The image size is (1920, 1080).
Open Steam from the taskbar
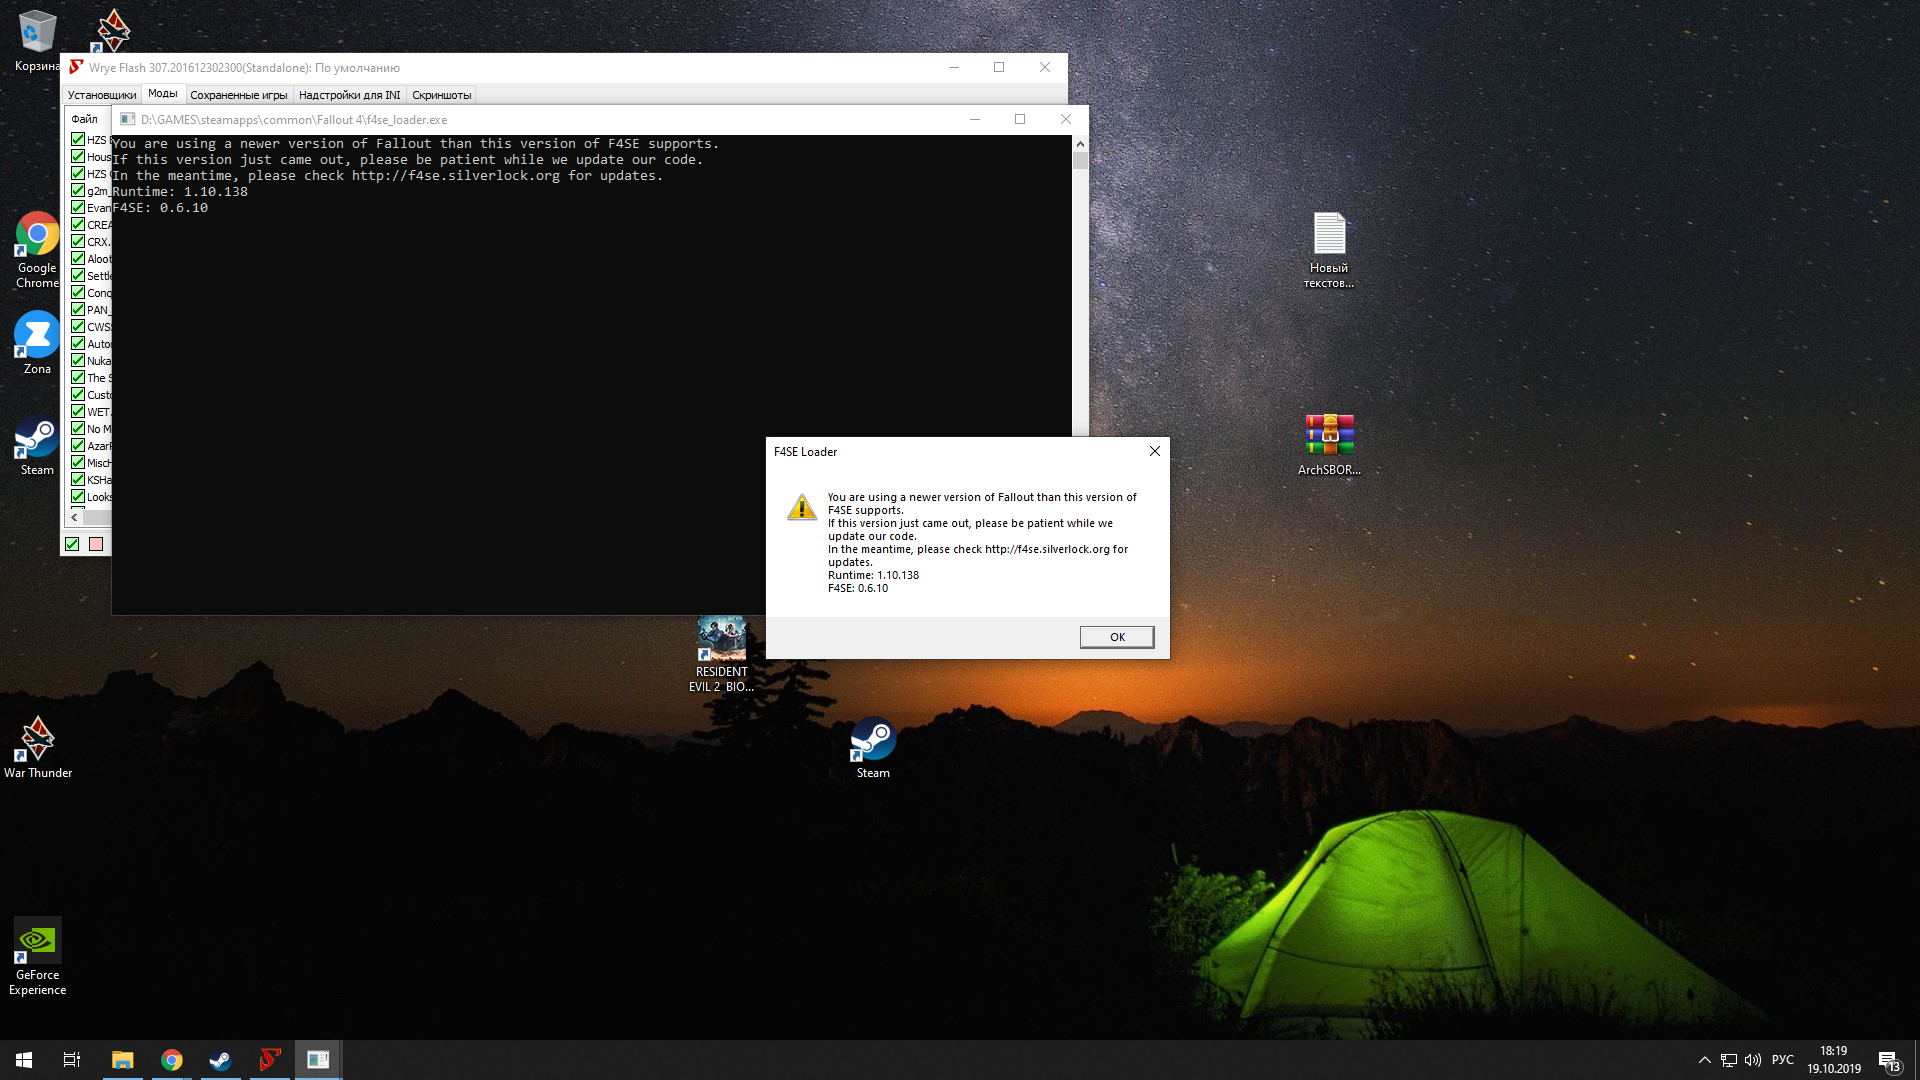click(220, 1059)
